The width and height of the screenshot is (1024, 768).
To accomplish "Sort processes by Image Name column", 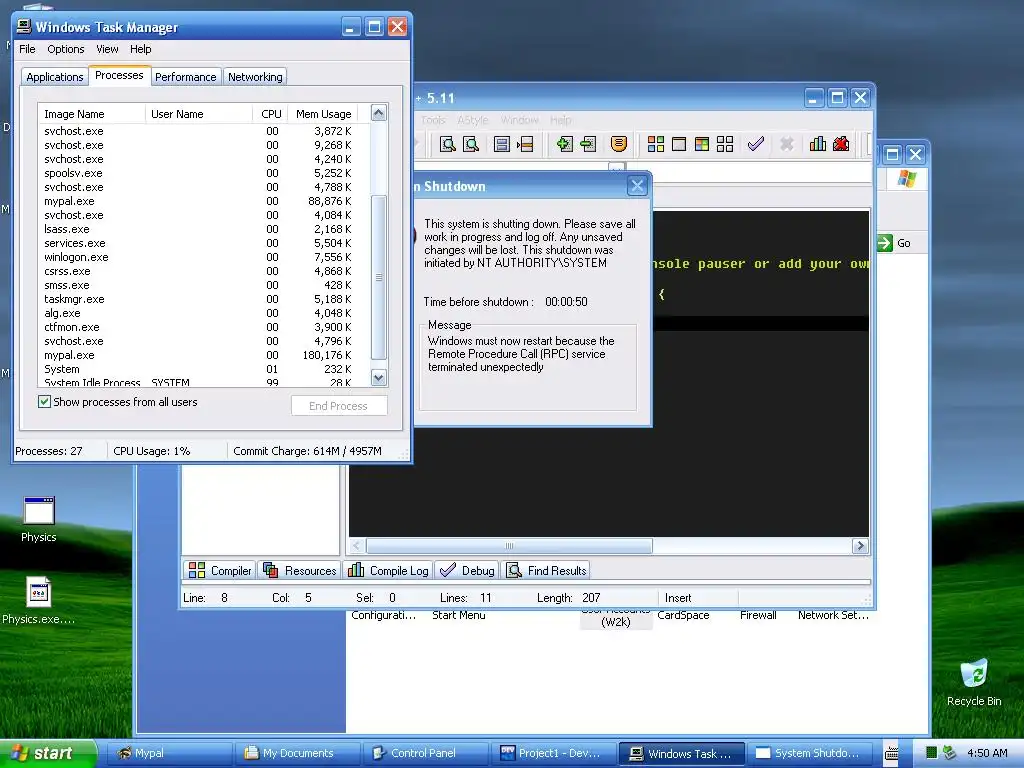I will click(91, 114).
